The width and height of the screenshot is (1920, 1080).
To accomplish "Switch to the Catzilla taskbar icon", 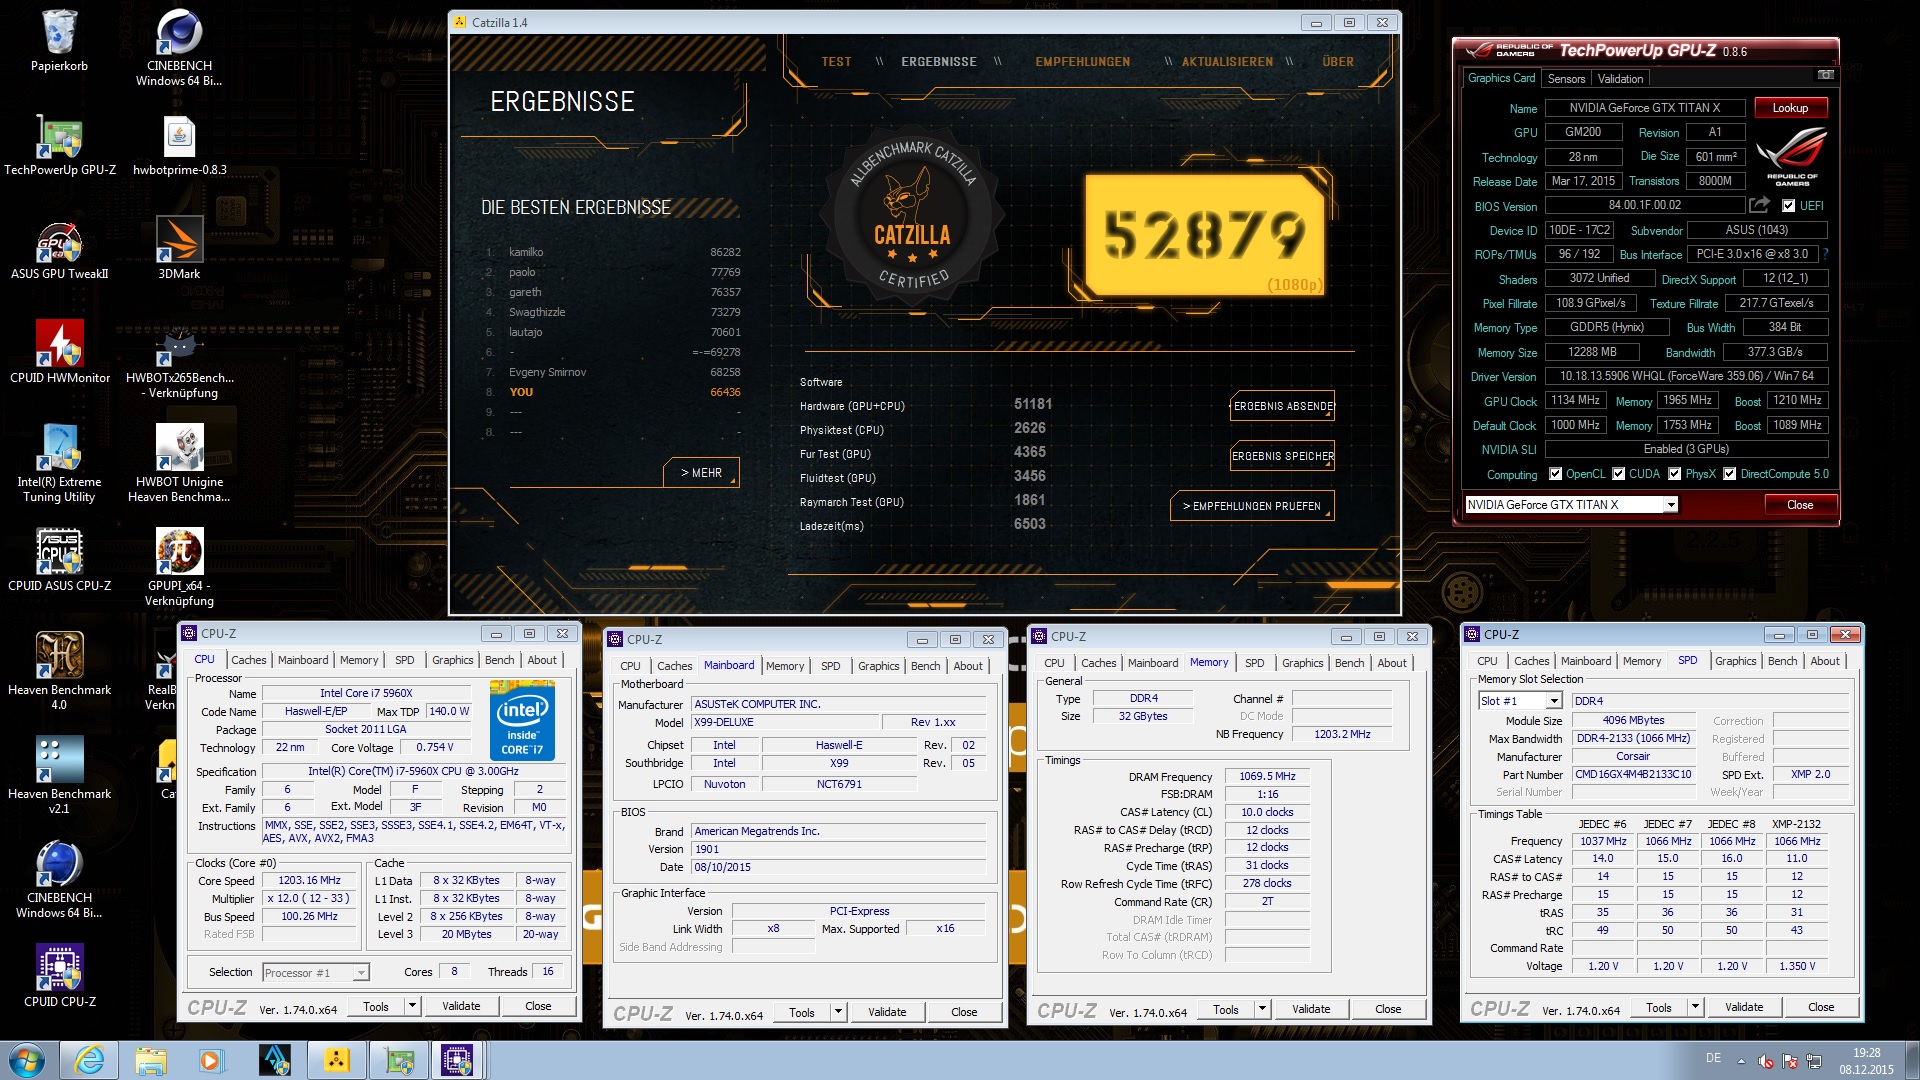I will click(336, 1060).
